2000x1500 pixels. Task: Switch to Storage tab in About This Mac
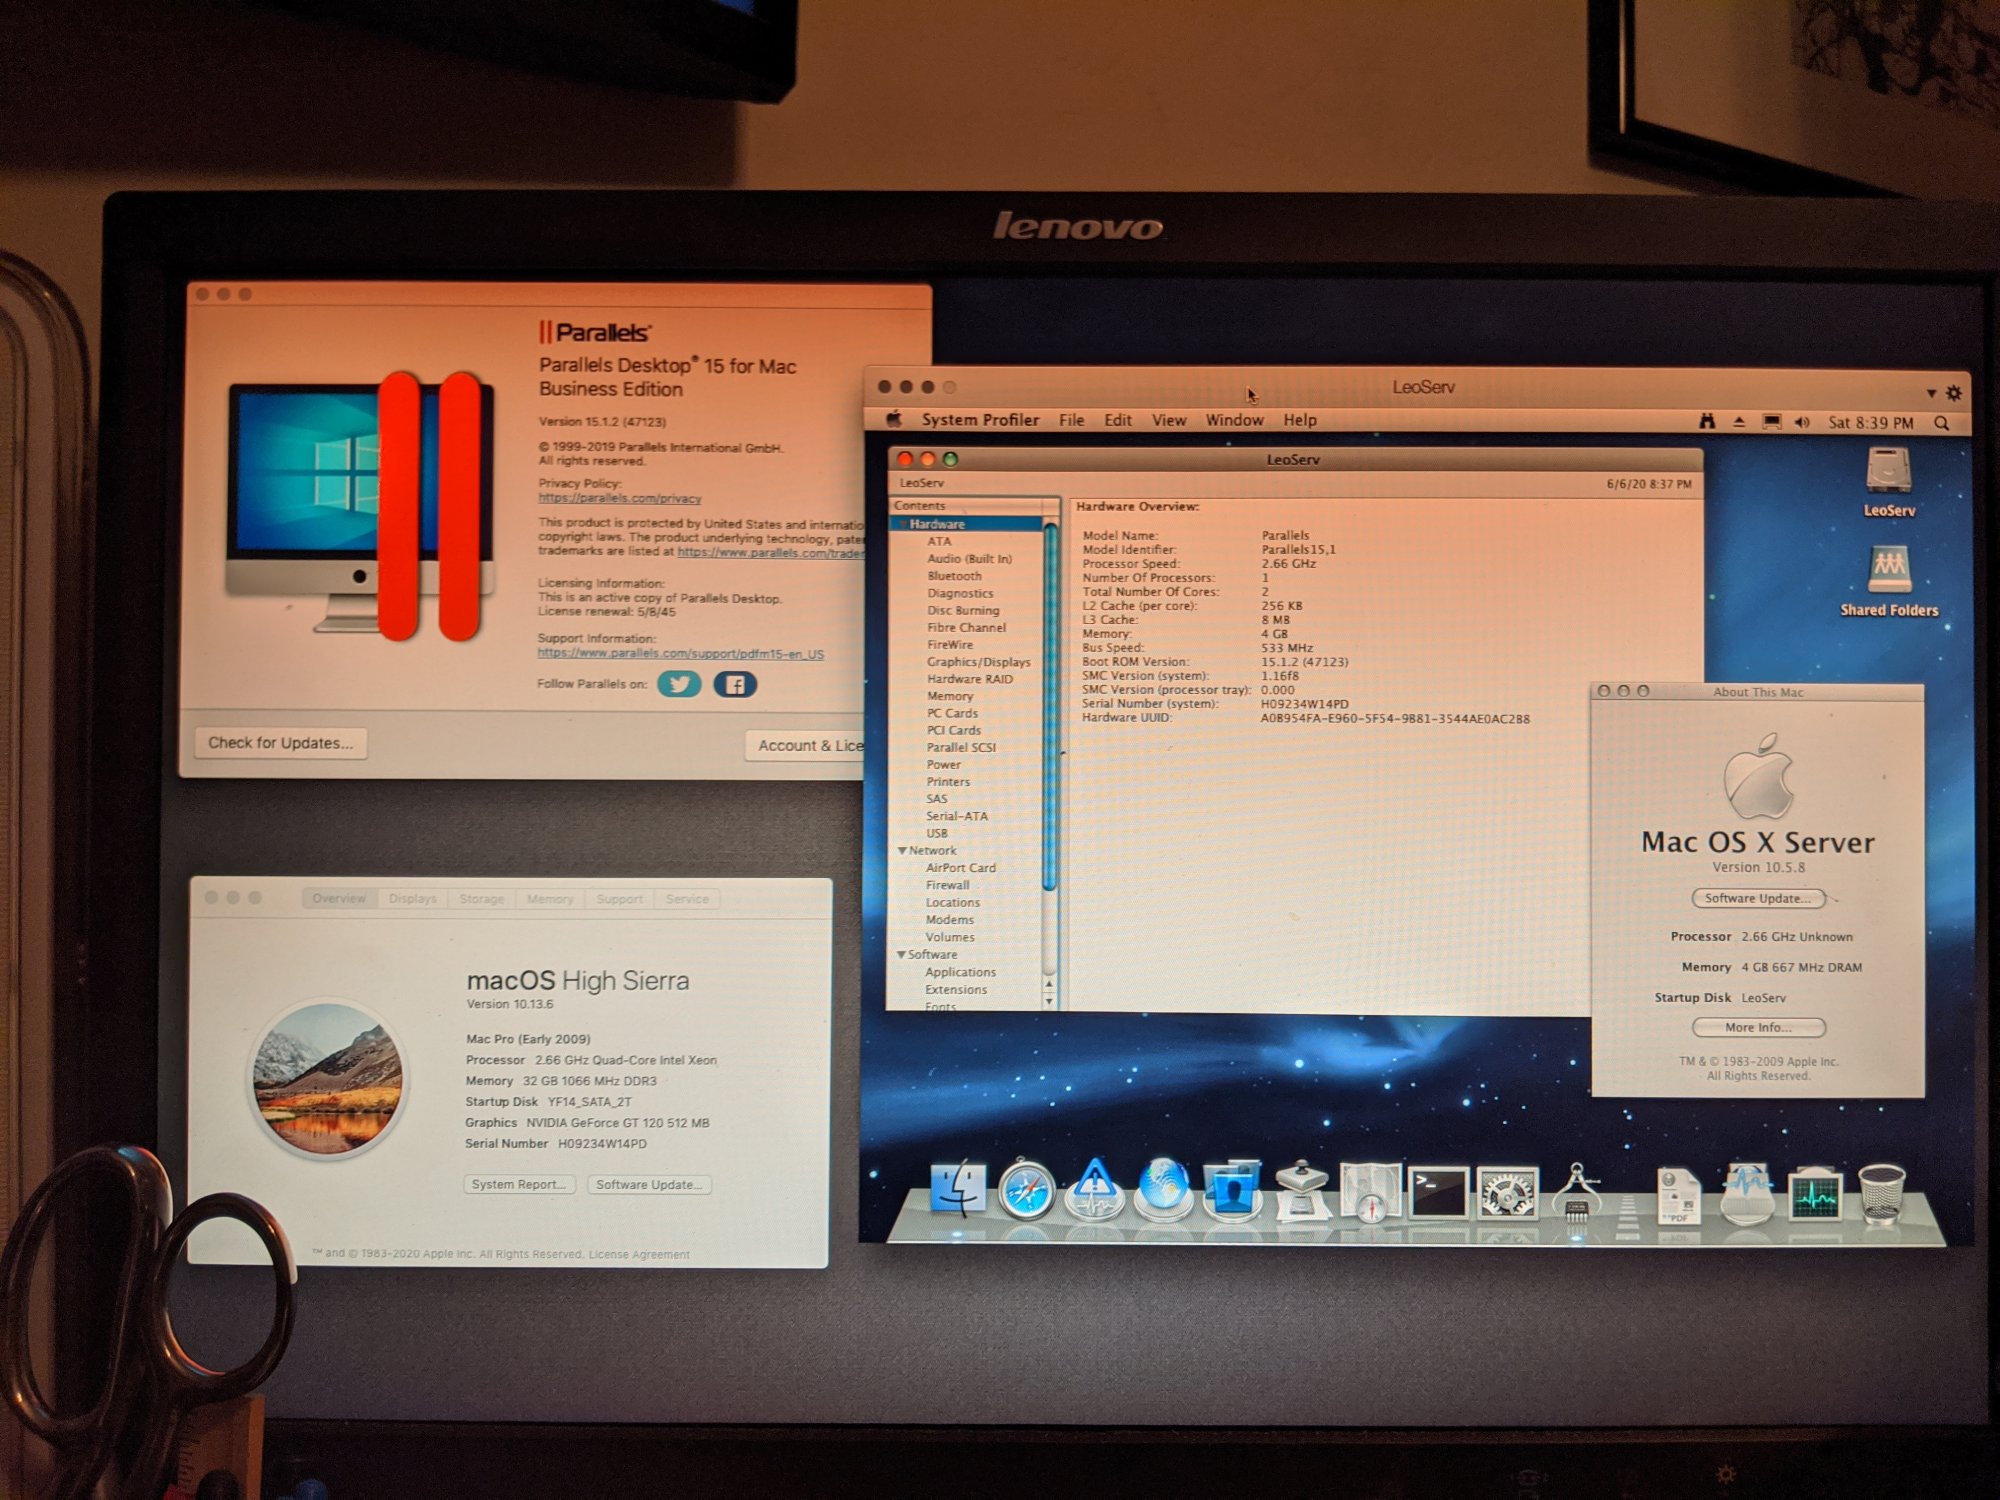coord(482,898)
